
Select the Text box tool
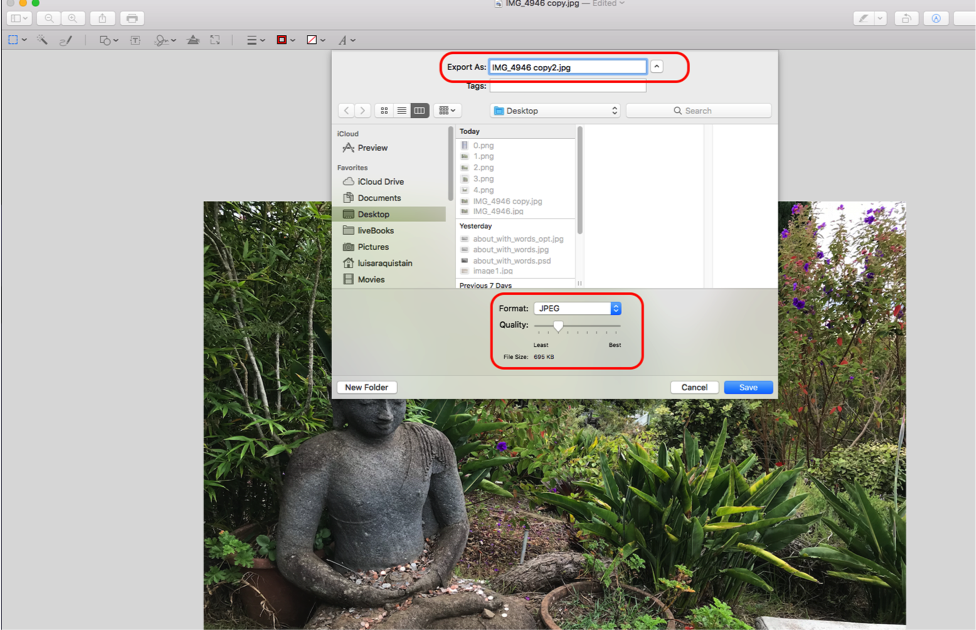pyautogui.click(x=135, y=40)
